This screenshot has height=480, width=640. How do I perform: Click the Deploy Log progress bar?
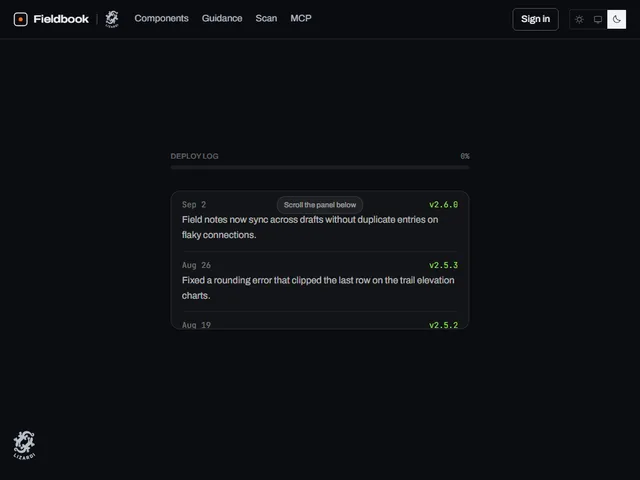pos(320,167)
